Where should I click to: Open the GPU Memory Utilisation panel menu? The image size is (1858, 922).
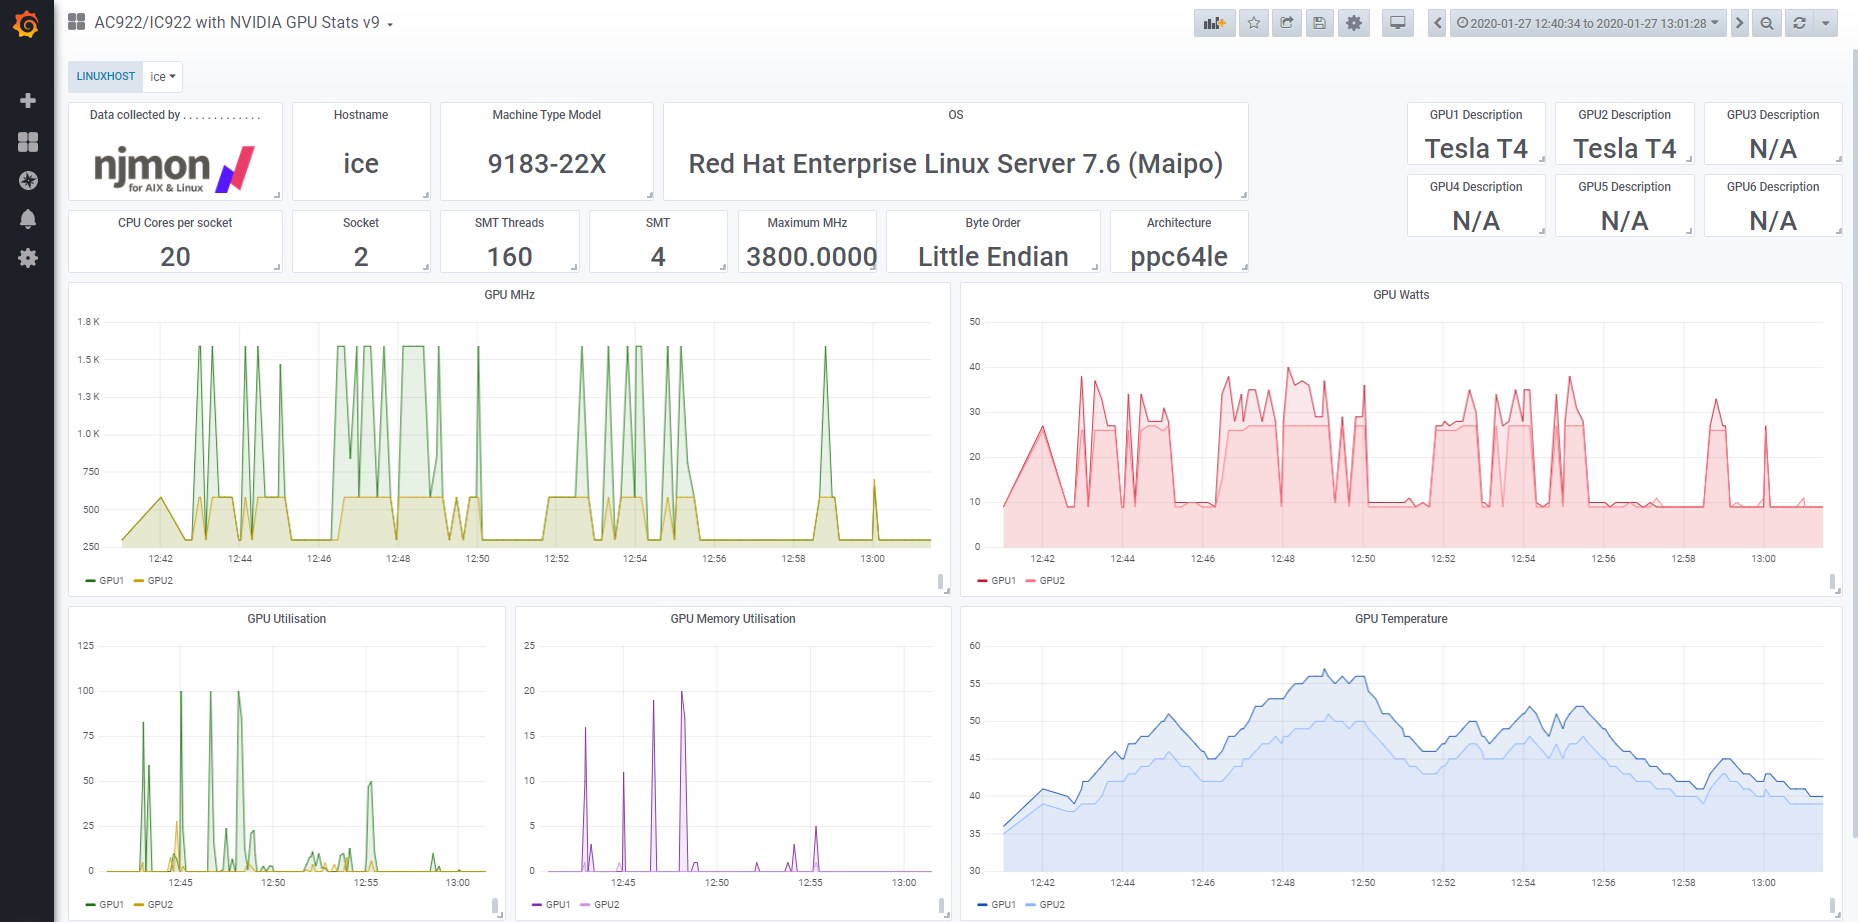[x=732, y=619]
